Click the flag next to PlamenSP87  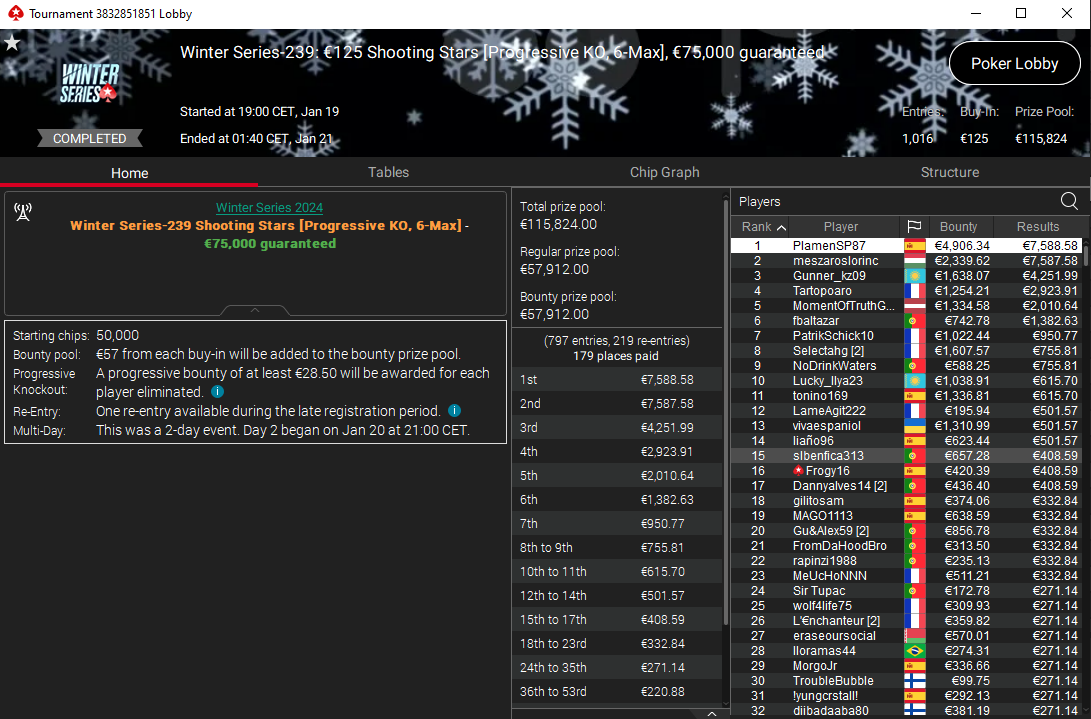tap(914, 246)
